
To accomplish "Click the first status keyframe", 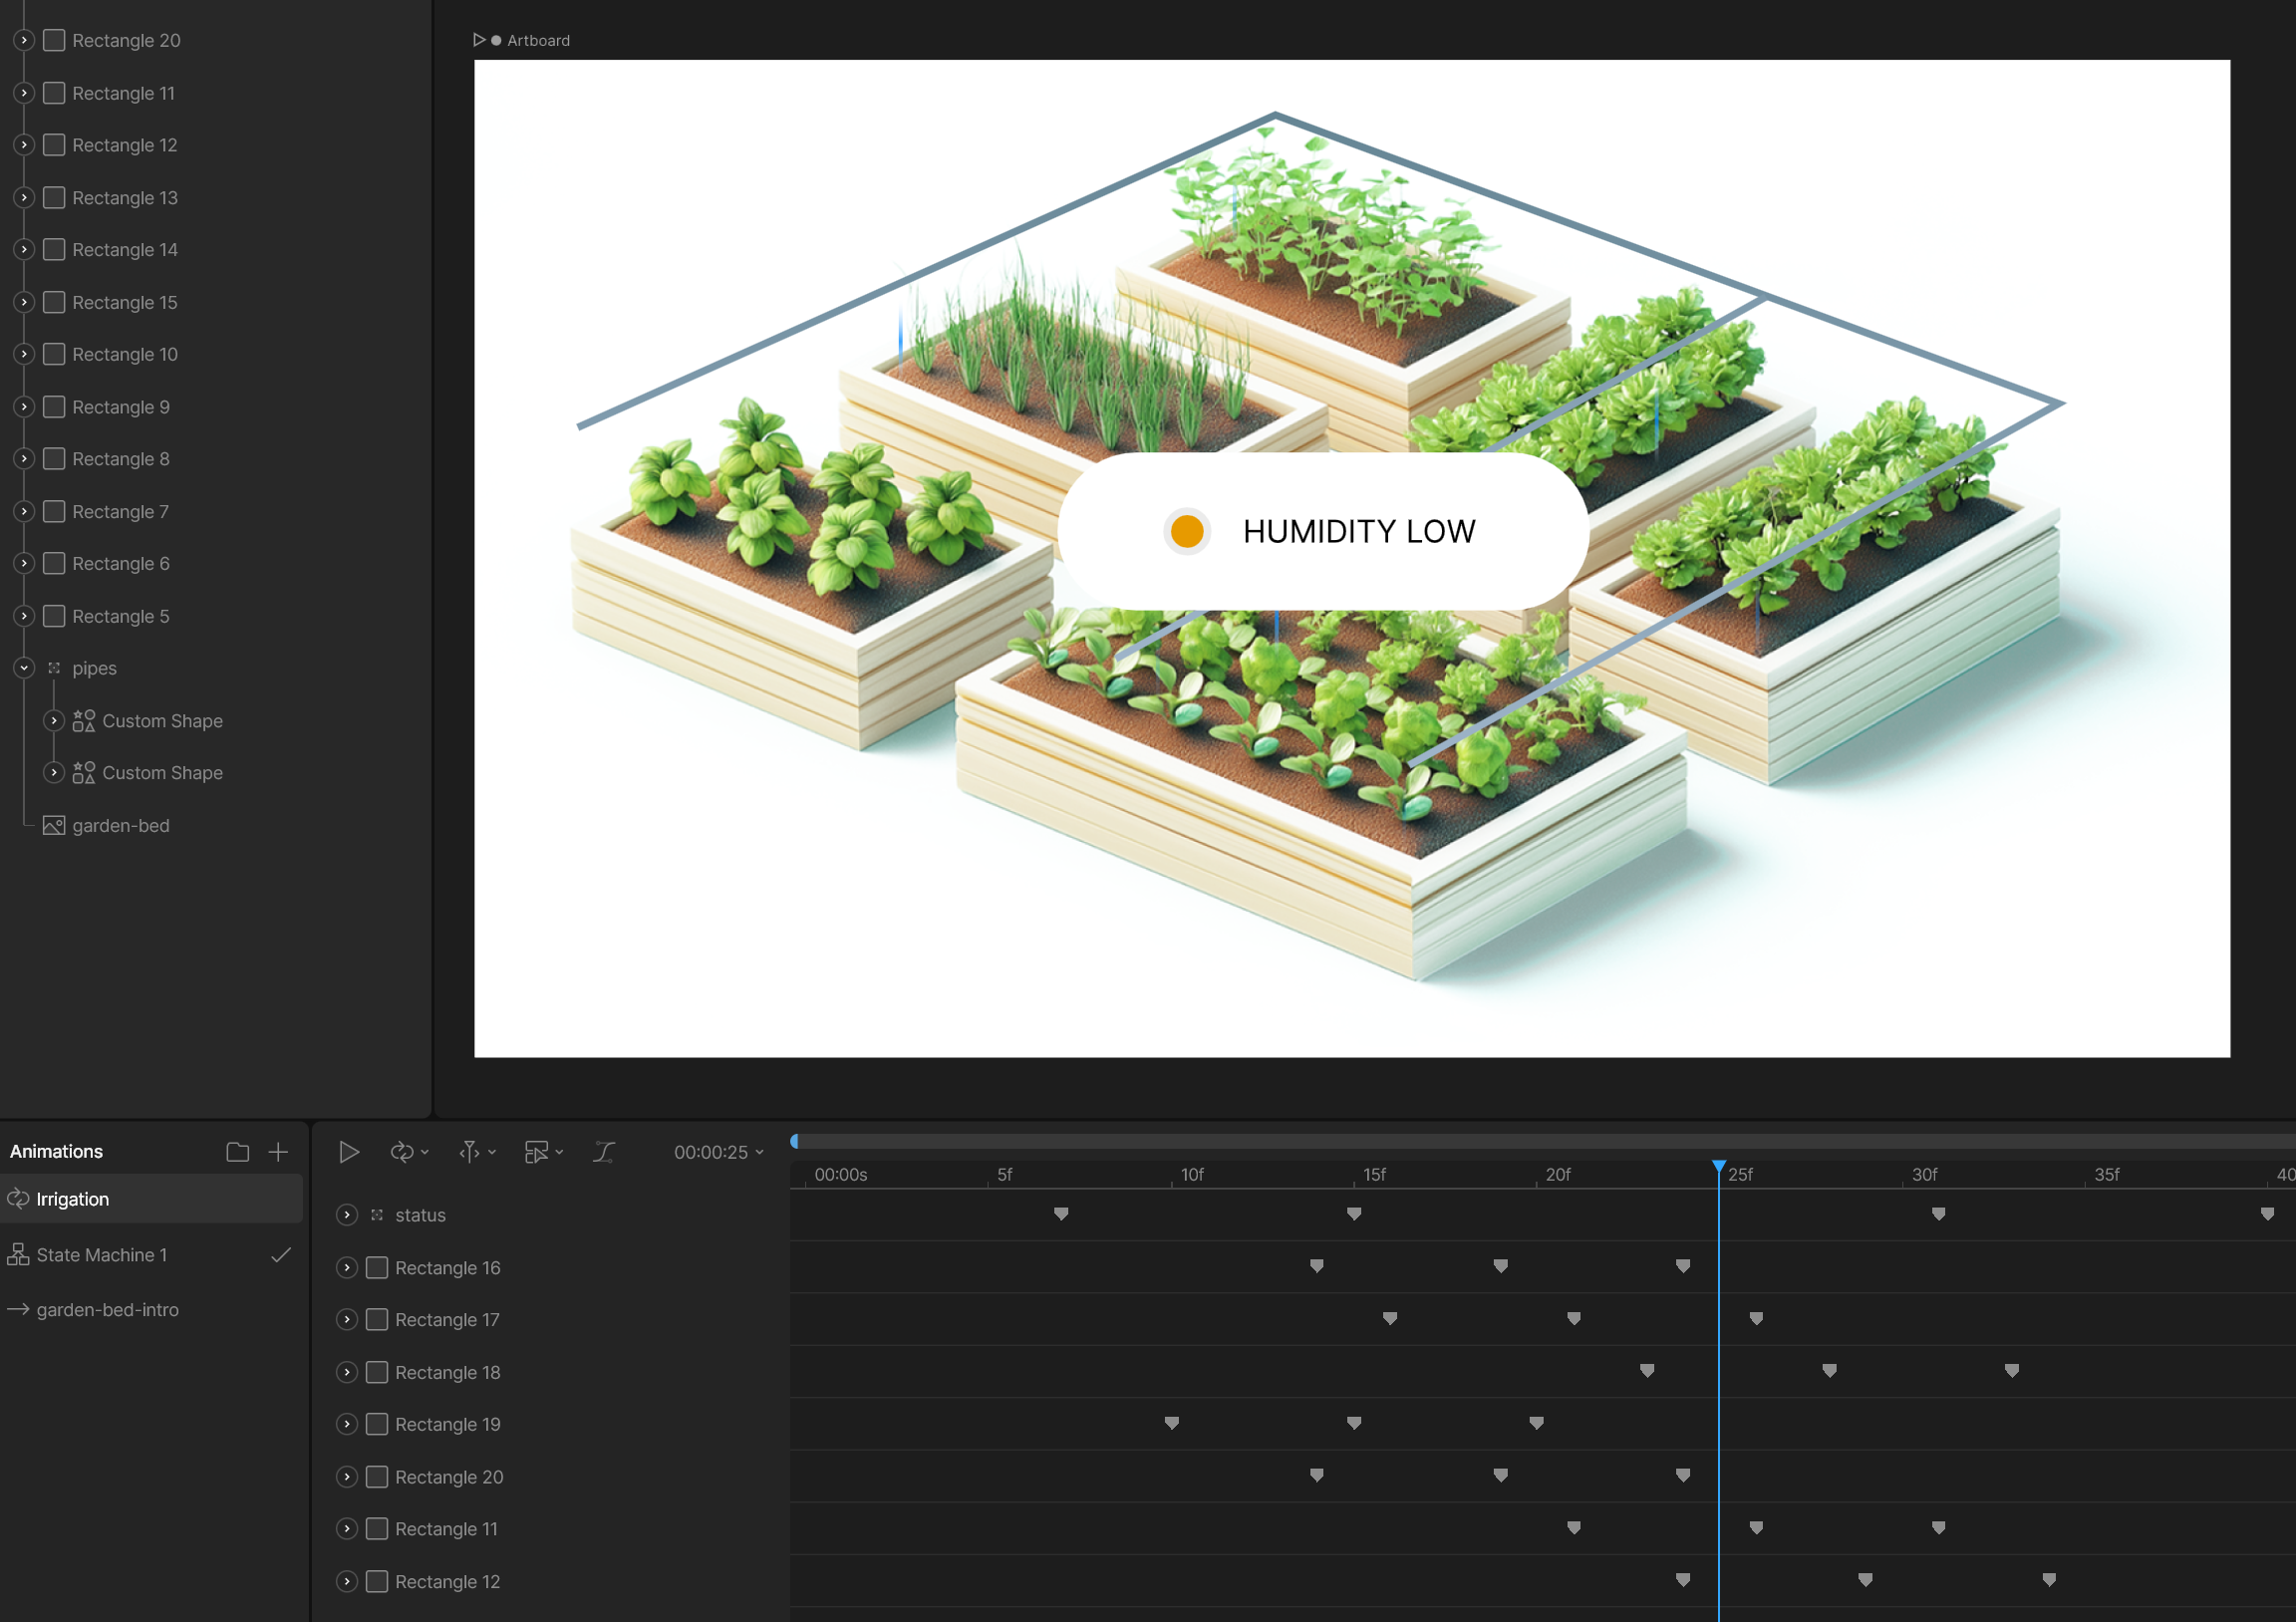I will point(1061,1214).
